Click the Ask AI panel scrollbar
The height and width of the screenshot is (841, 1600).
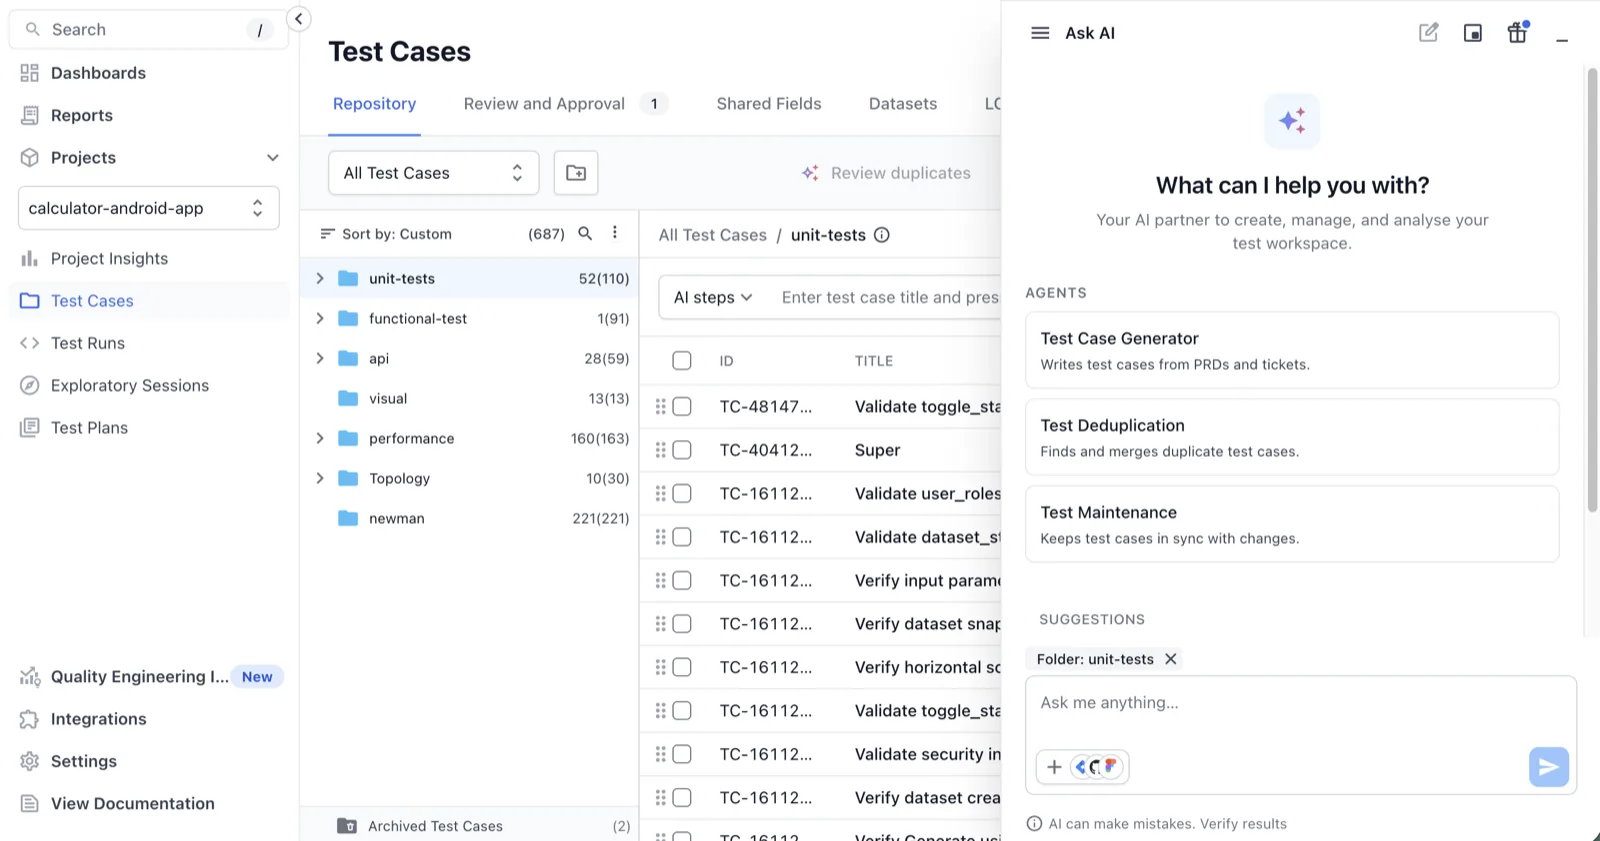pos(1592,290)
